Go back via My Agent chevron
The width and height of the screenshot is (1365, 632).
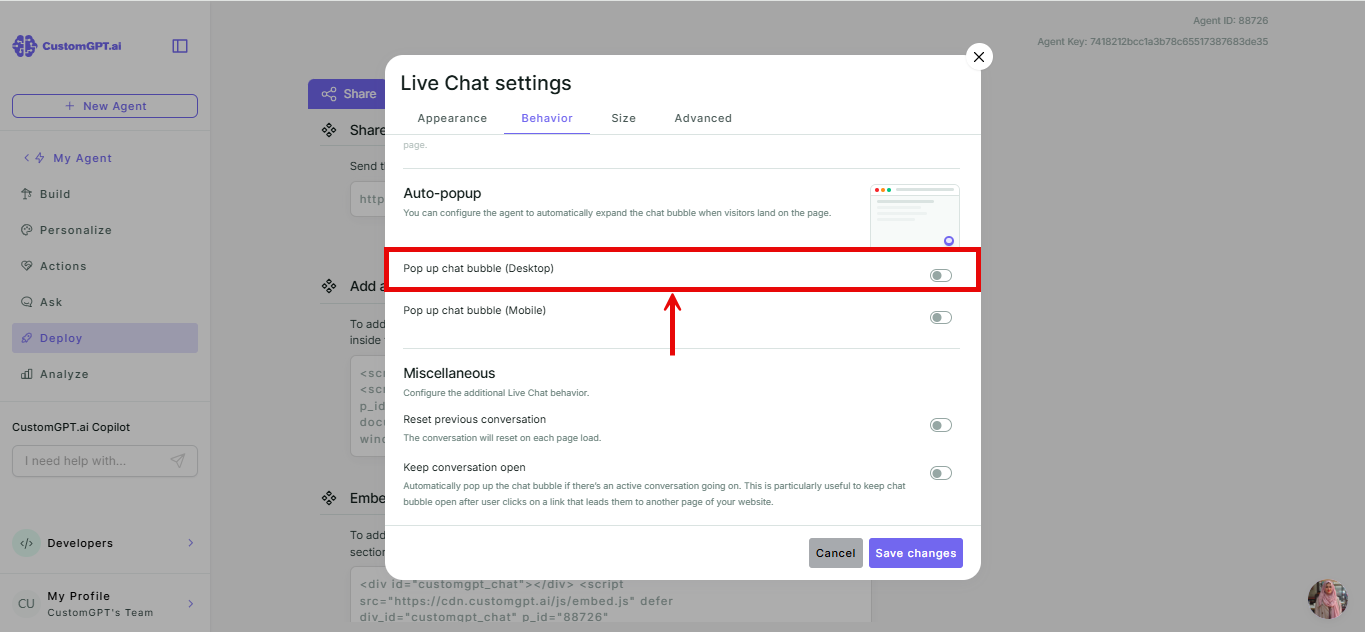click(x=27, y=158)
